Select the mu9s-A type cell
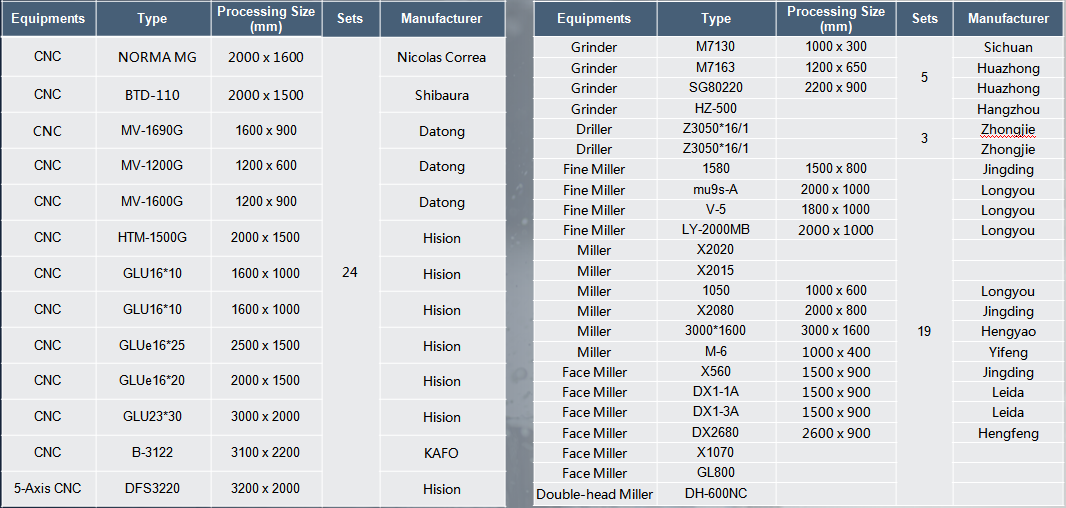The height and width of the screenshot is (508, 1066). pos(716,190)
